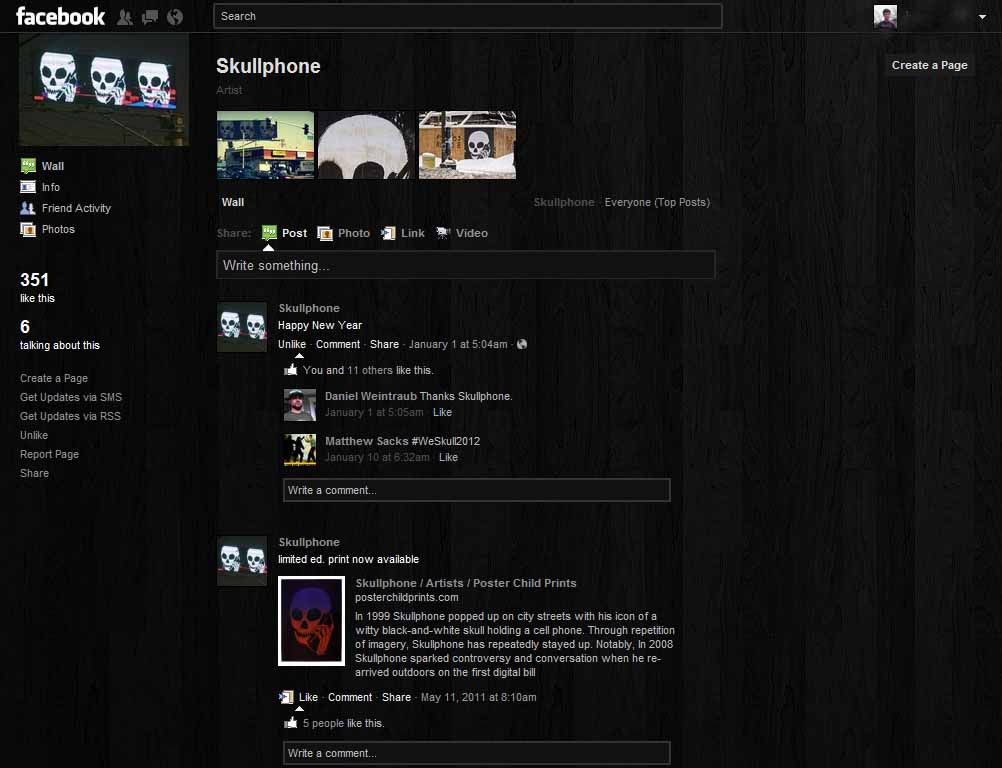
Task: Click the facebook logo
Action: point(61,17)
